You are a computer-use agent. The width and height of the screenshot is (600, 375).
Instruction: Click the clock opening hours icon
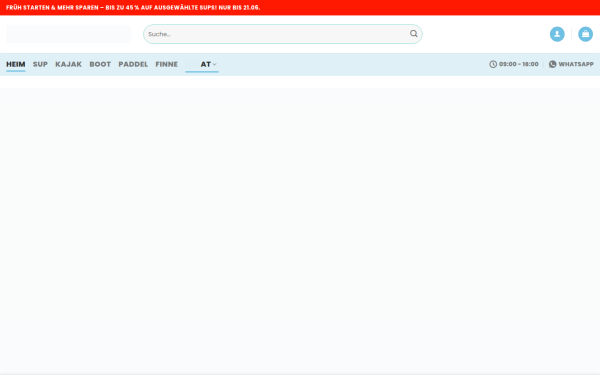[x=493, y=64]
